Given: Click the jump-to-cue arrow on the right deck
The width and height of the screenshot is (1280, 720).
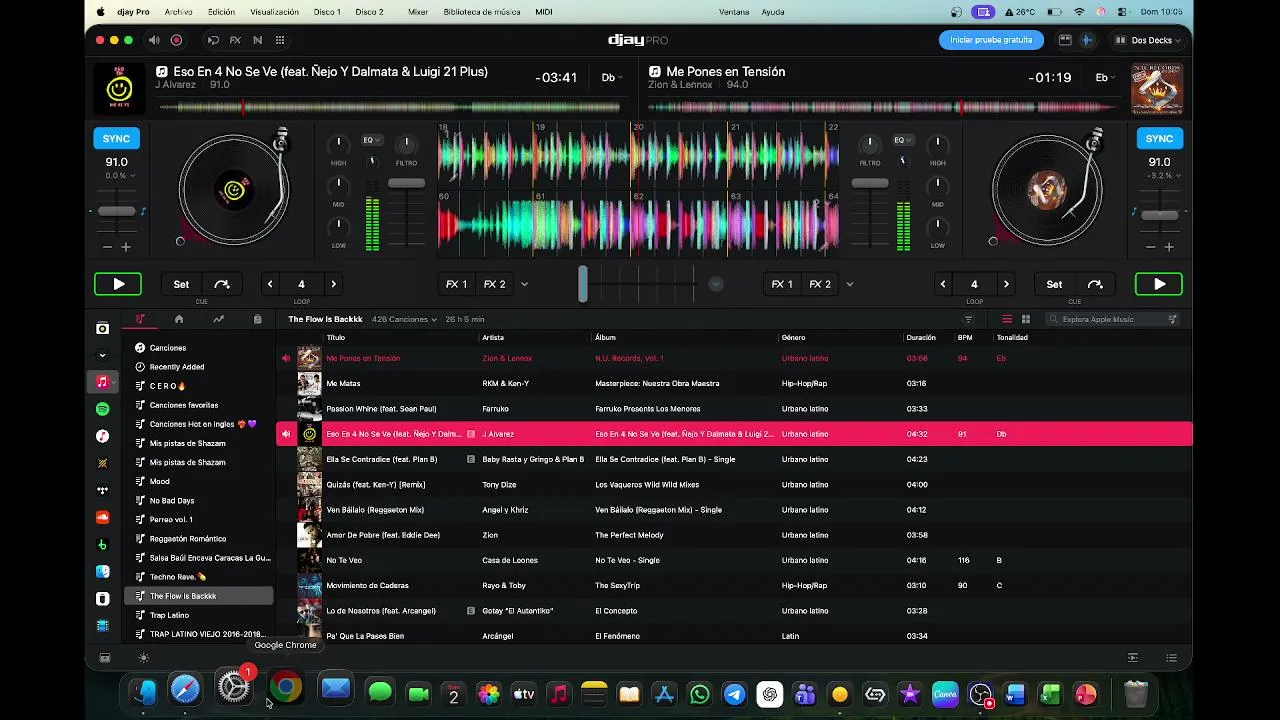Looking at the screenshot, I should pos(1095,284).
